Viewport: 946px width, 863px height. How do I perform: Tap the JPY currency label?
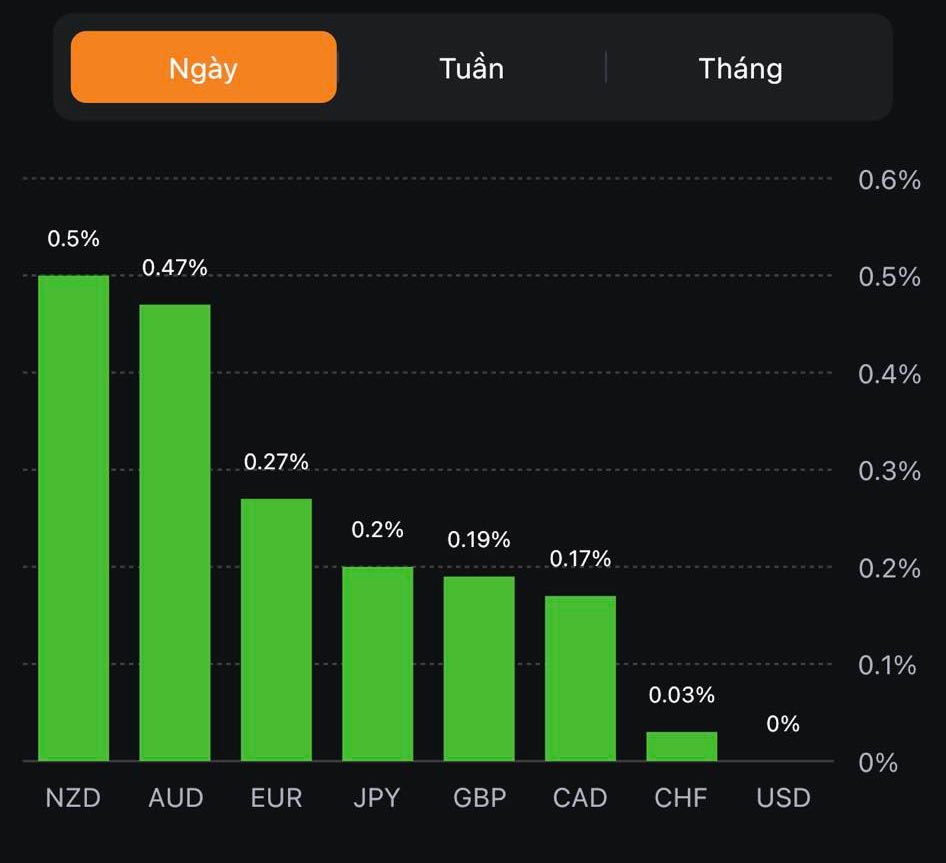pos(377,798)
